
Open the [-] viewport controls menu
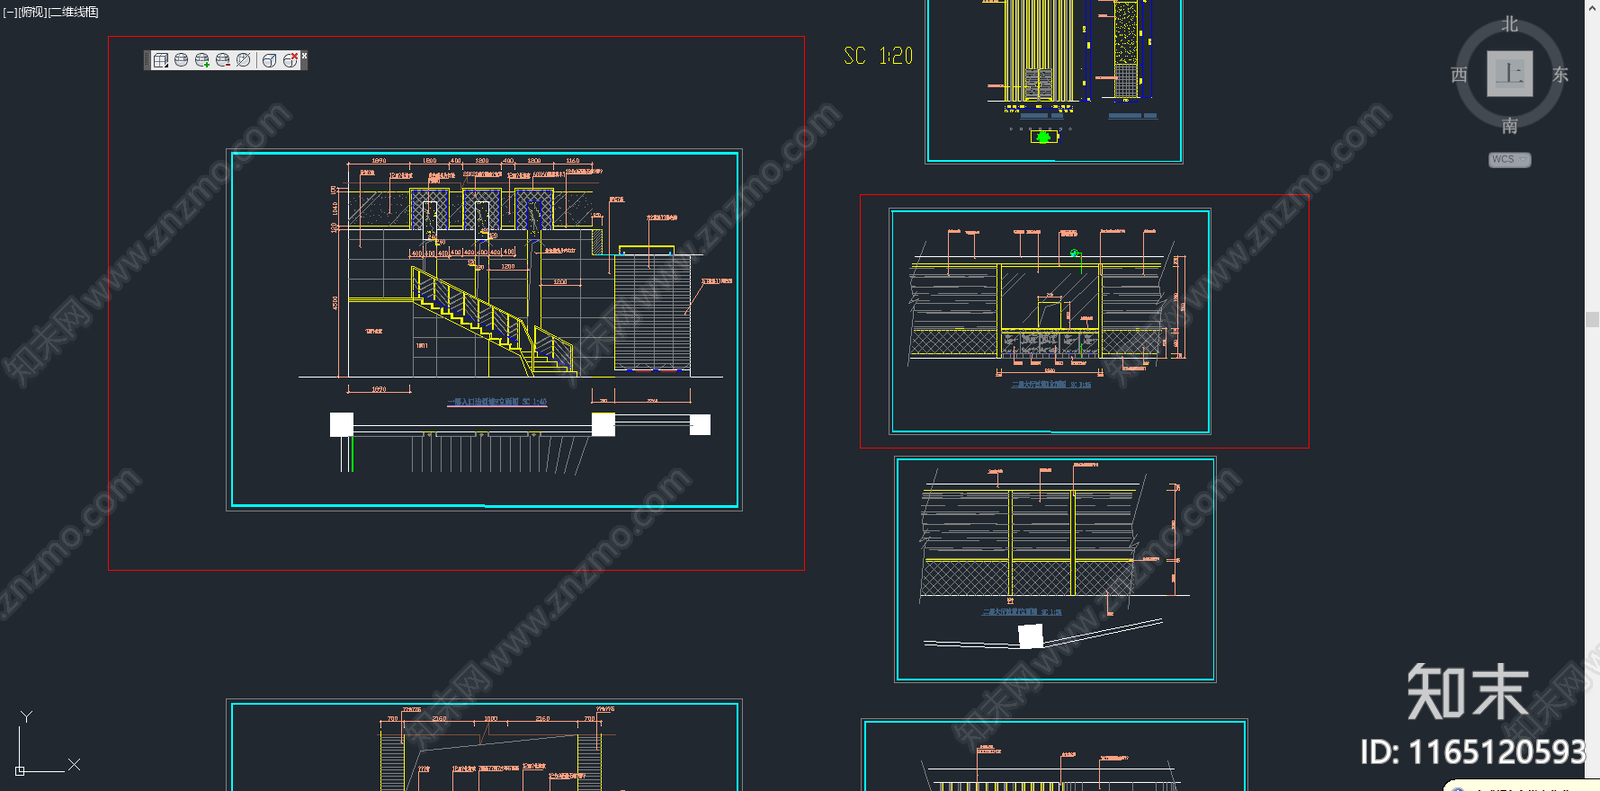10,12
